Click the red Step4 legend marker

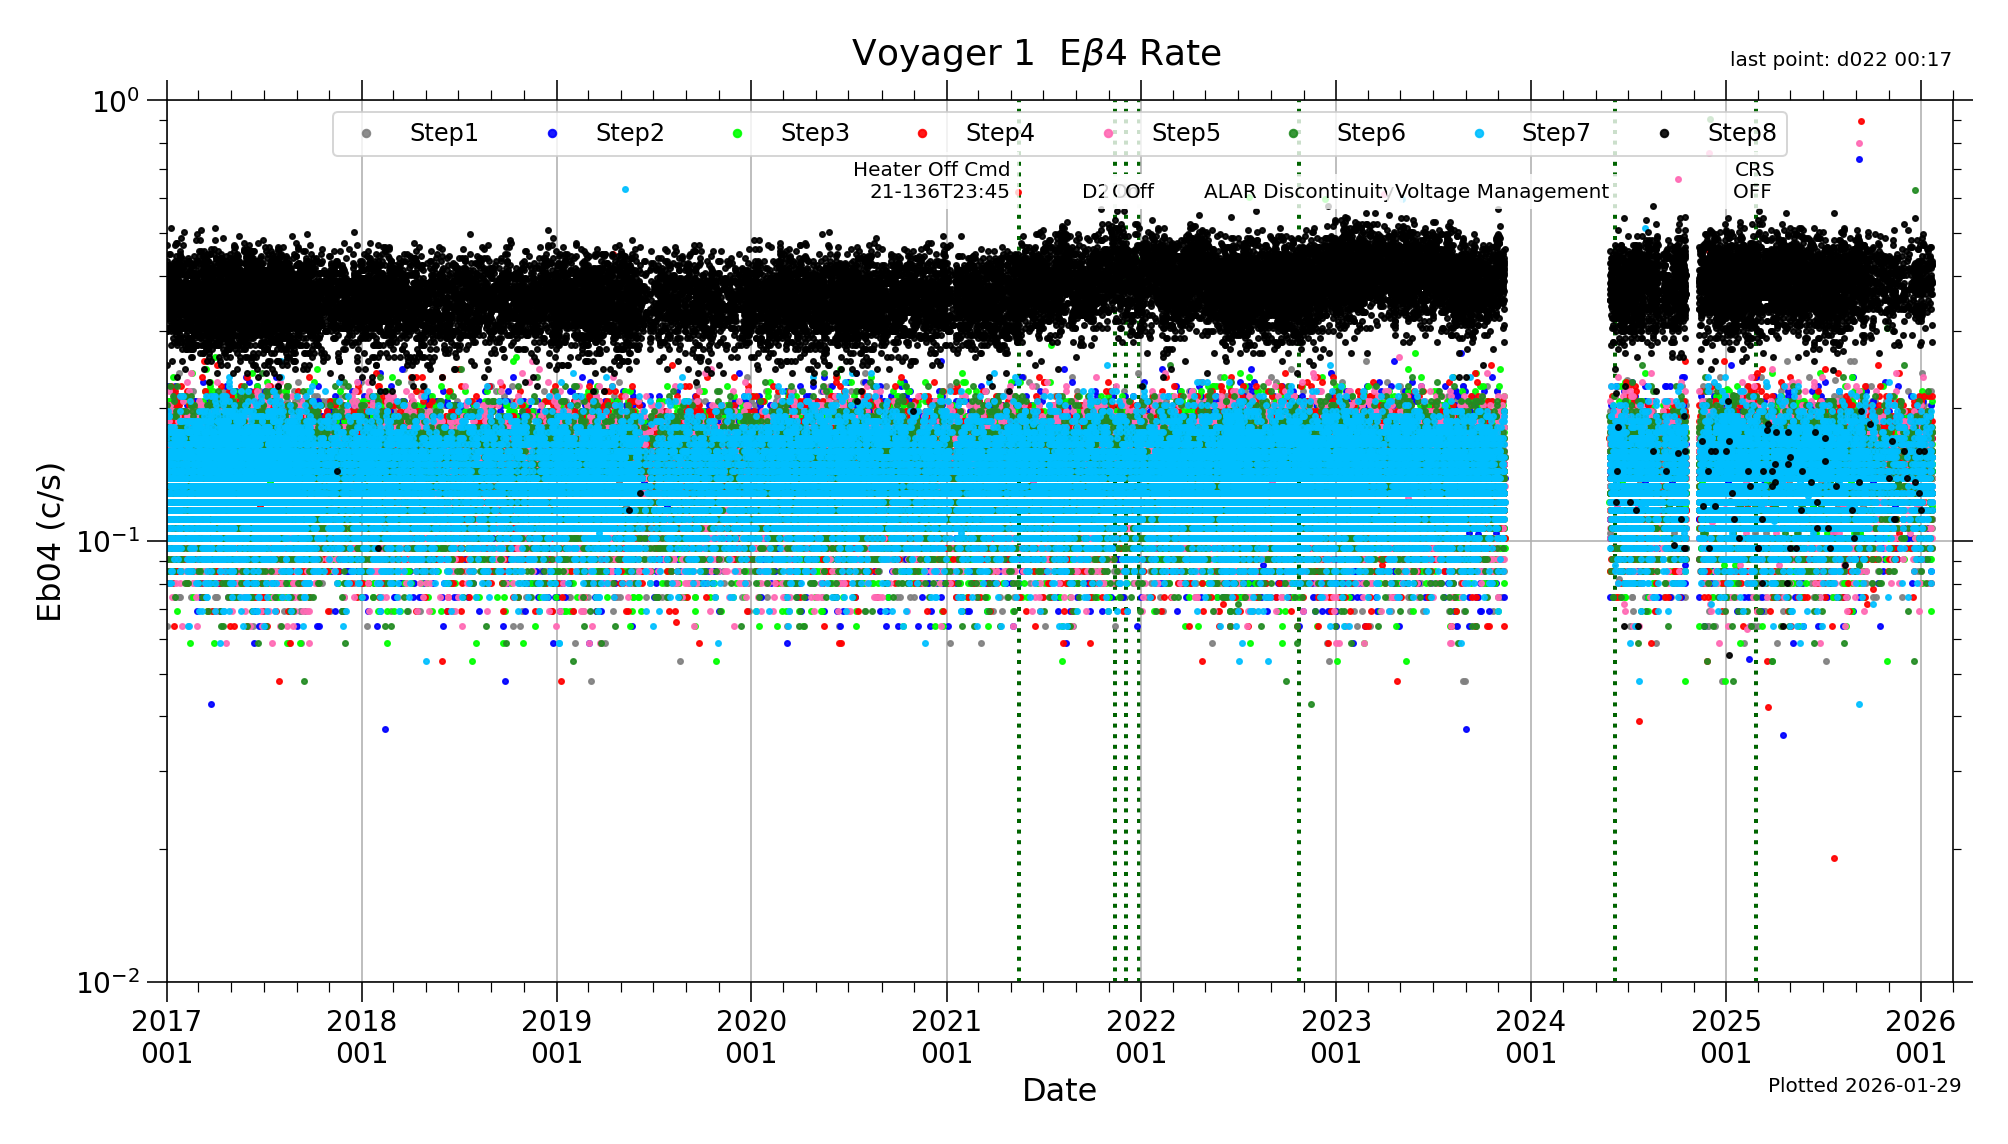coord(922,134)
